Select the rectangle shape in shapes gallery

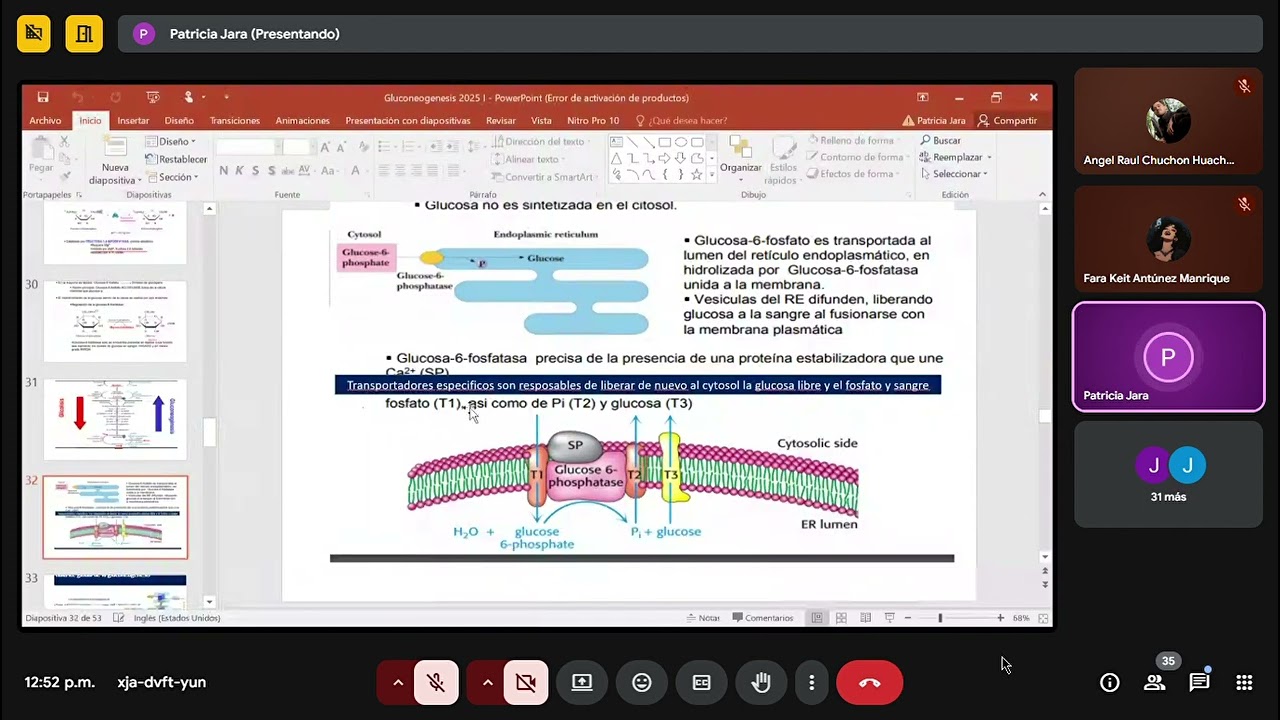click(x=664, y=142)
